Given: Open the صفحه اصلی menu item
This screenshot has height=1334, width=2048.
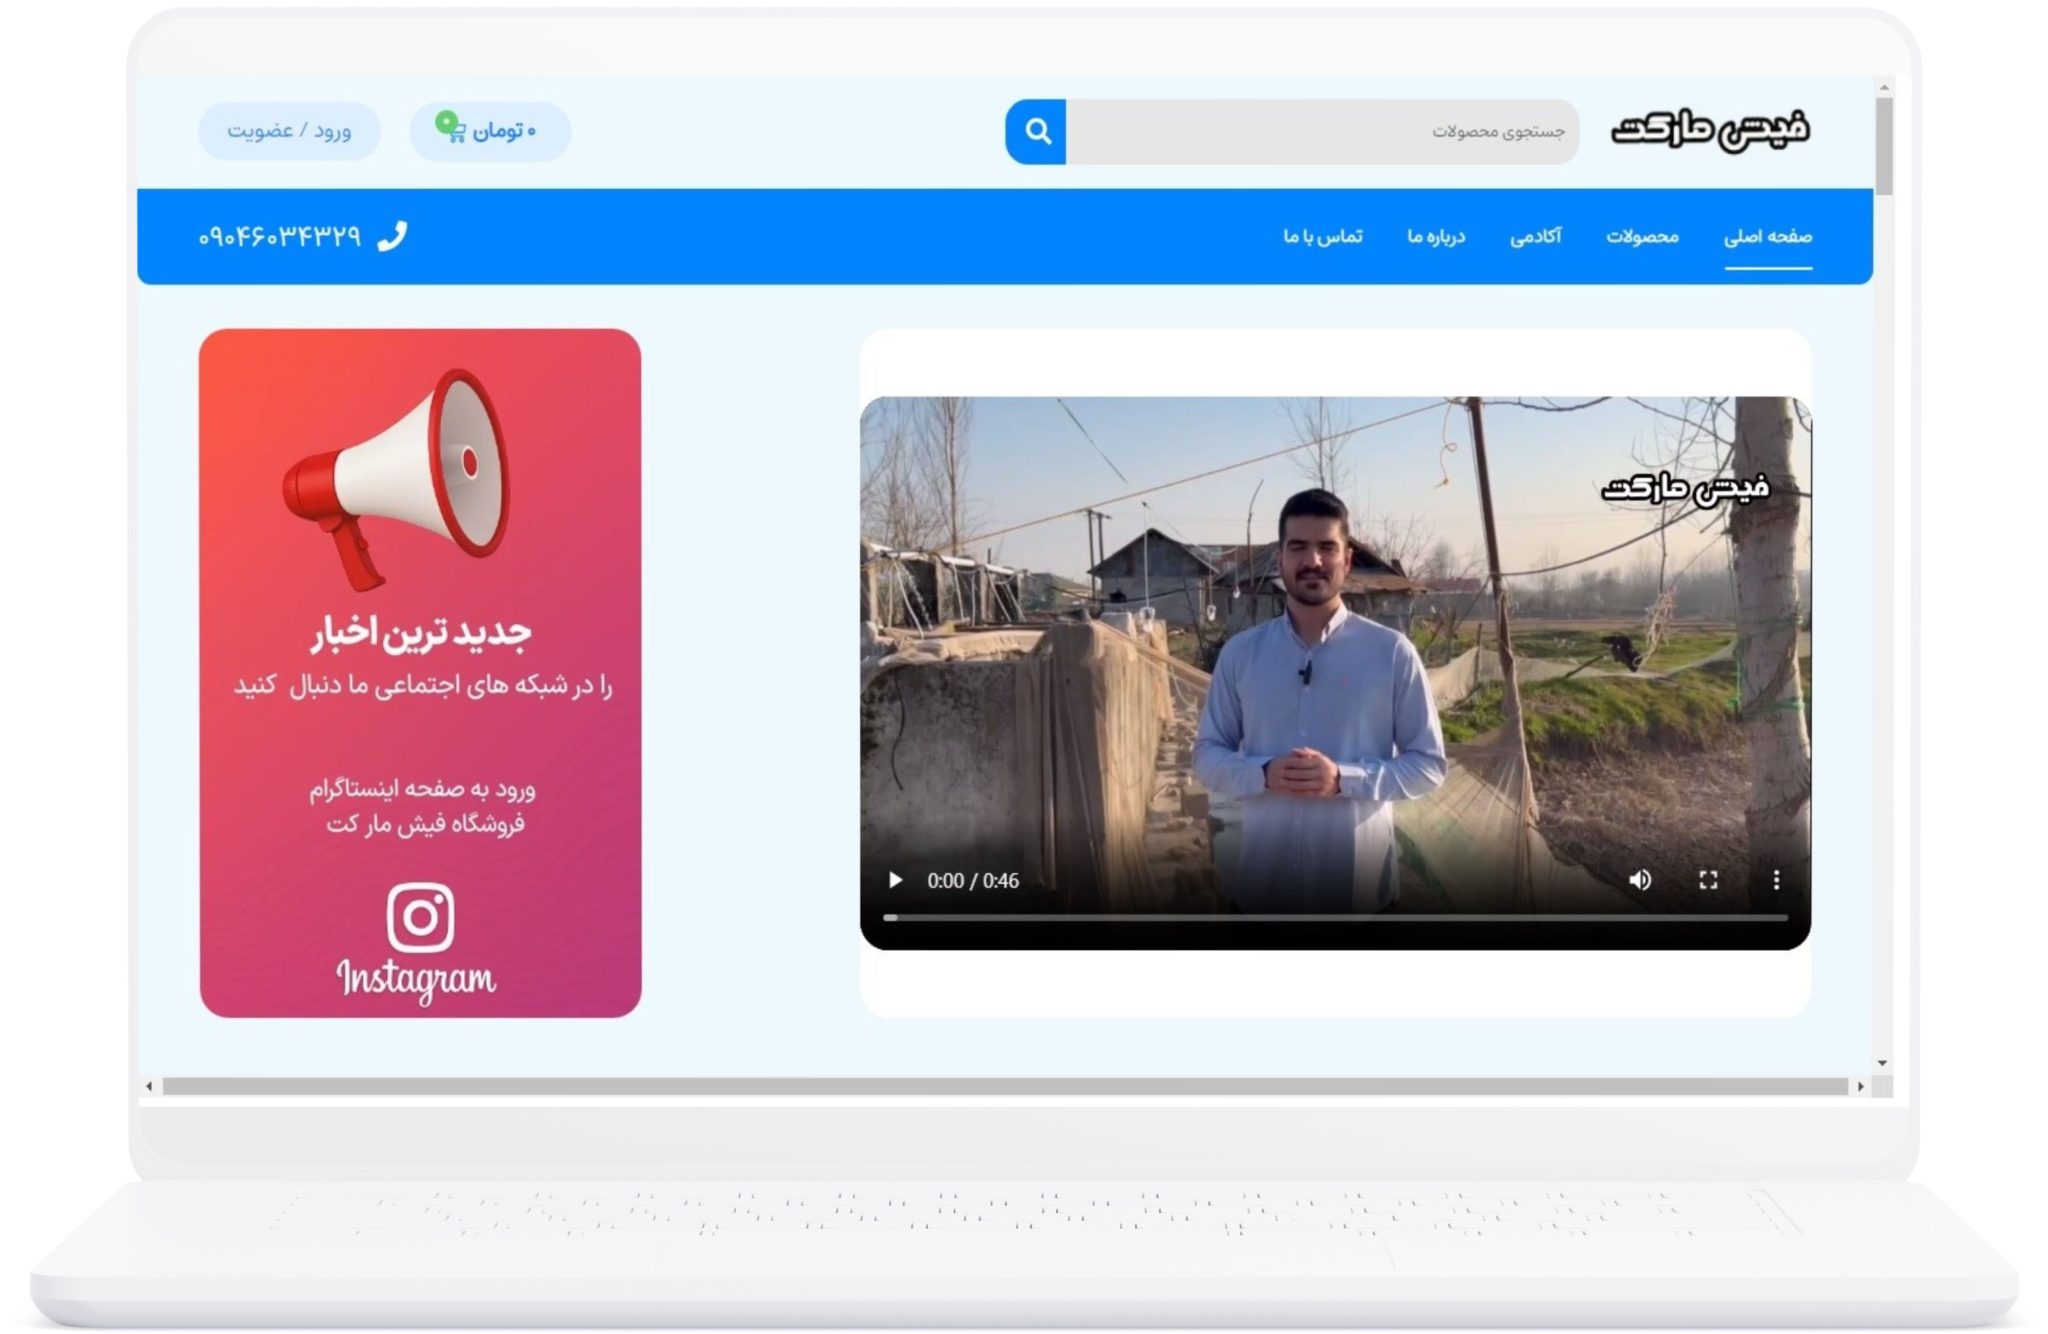Looking at the screenshot, I should tap(1767, 236).
